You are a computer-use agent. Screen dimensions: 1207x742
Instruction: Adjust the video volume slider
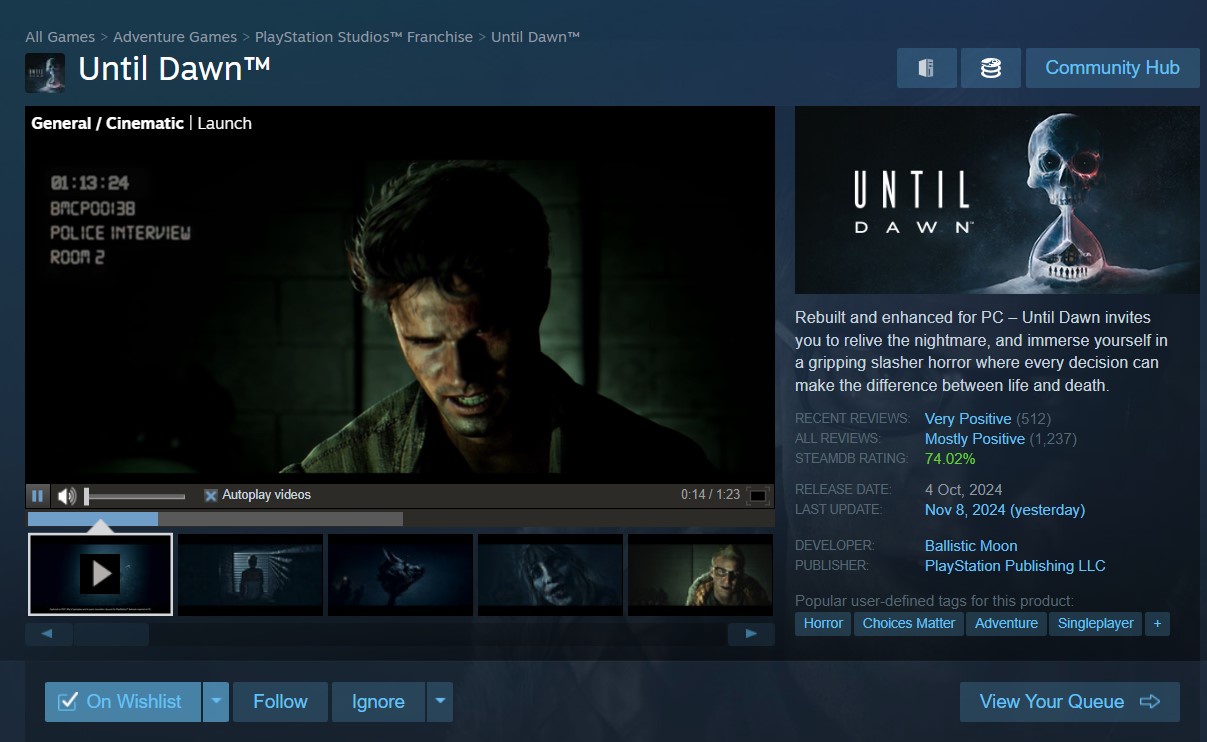tap(135, 496)
